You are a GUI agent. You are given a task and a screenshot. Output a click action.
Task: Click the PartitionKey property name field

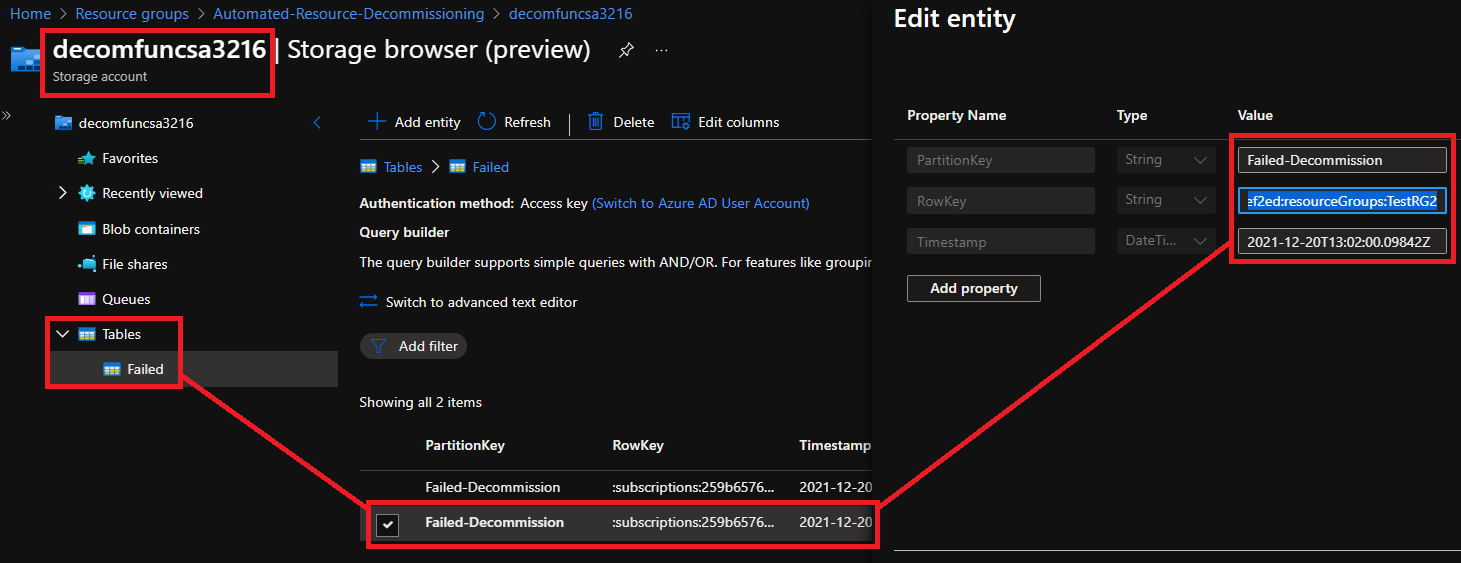pyautogui.click(x=1002, y=160)
